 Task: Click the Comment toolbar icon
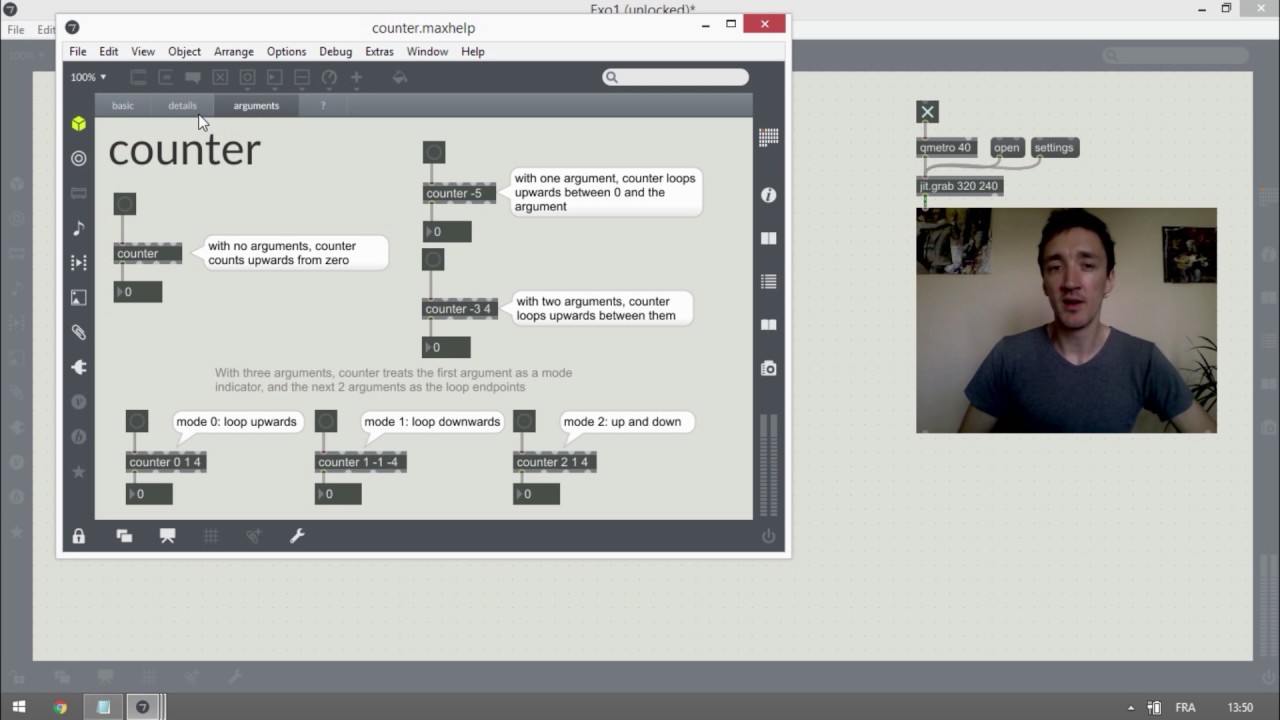[193, 77]
